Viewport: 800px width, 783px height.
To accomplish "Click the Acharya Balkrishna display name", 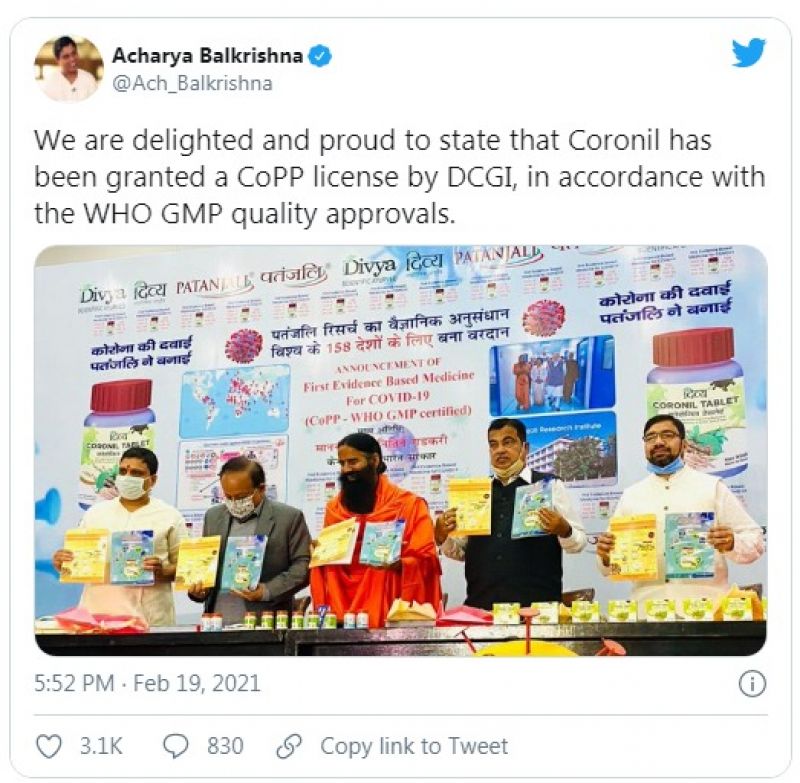I will coord(208,56).
